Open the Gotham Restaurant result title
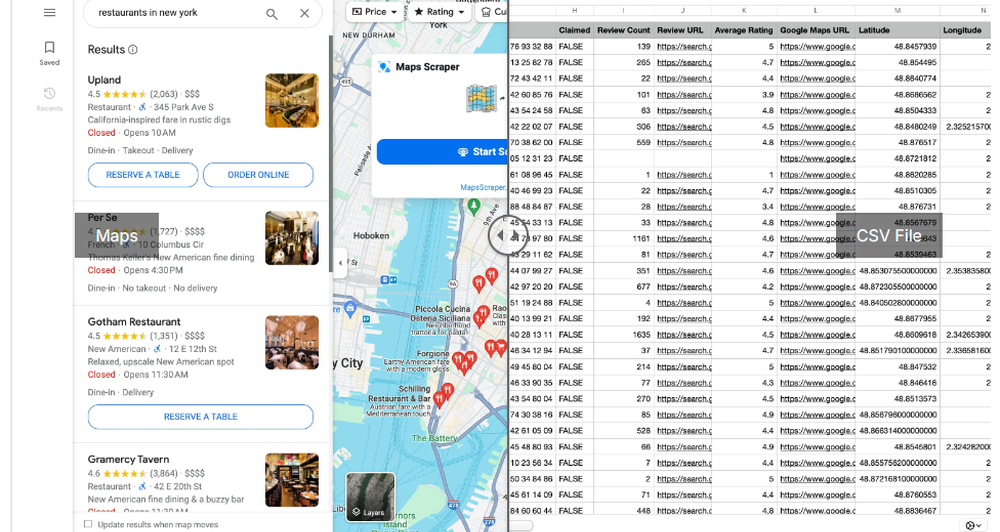 tap(134, 321)
